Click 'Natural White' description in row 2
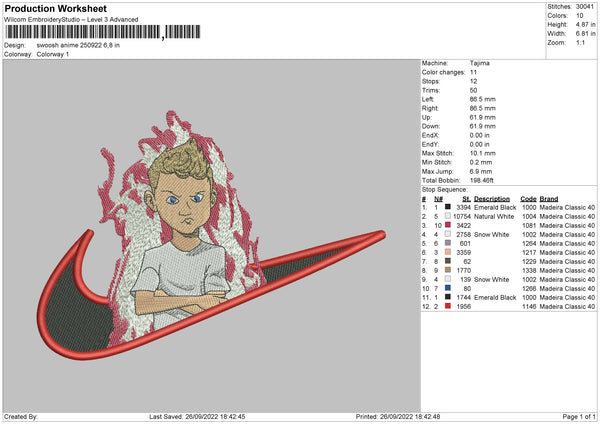The width and height of the screenshot is (600, 424). point(494,217)
